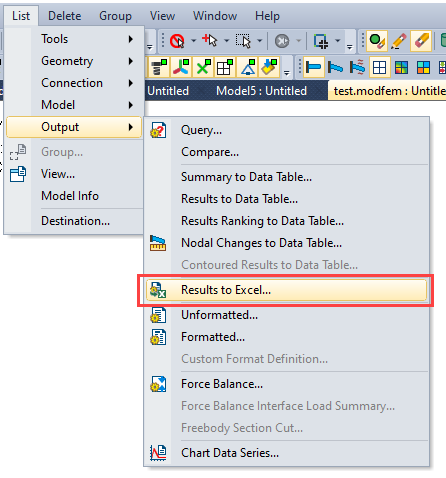The height and width of the screenshot is (478, 446).
Task: Open the List menu
Action: [21, 16]
